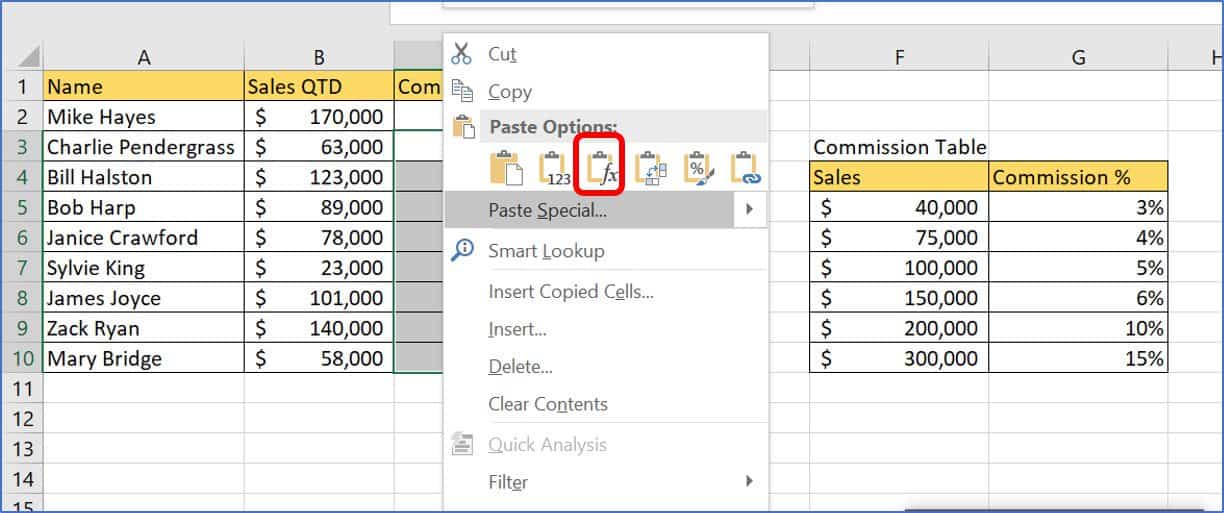Screen dimensions: 1224x513
Task: Select the Bob Harp cell
Action: coord(144,207)
